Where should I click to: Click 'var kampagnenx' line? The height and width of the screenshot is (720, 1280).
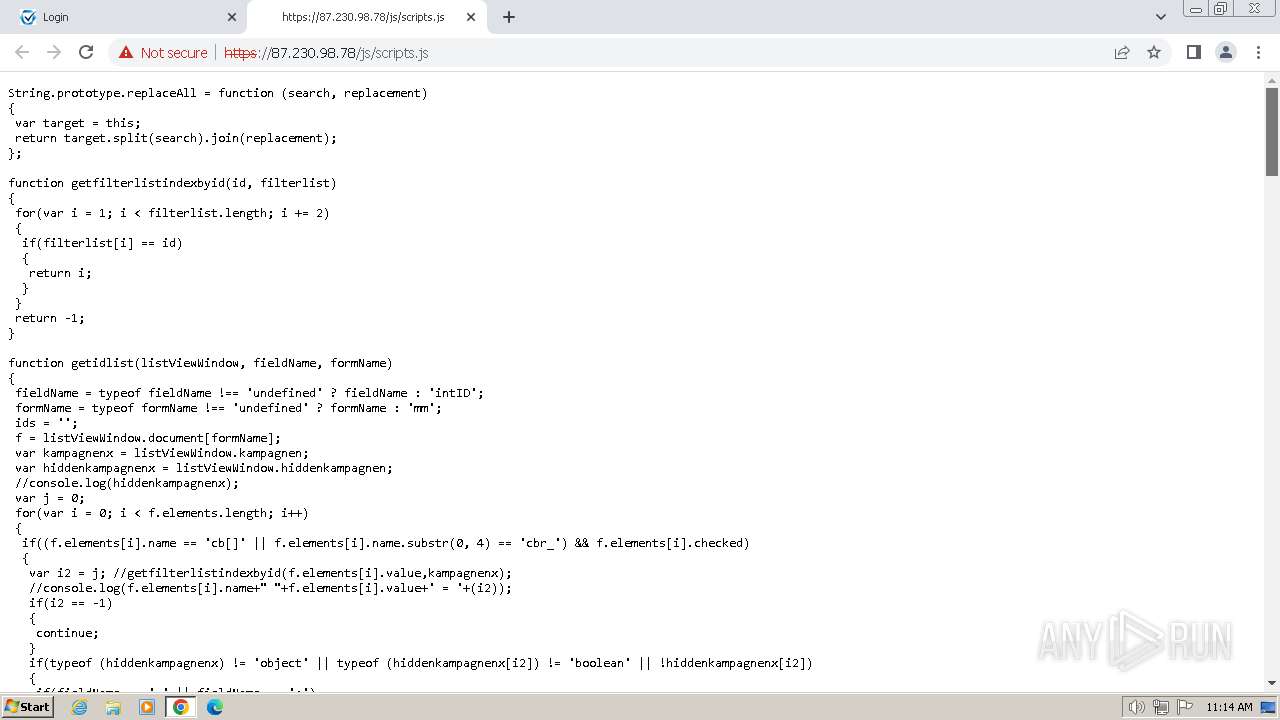point(162,453)
